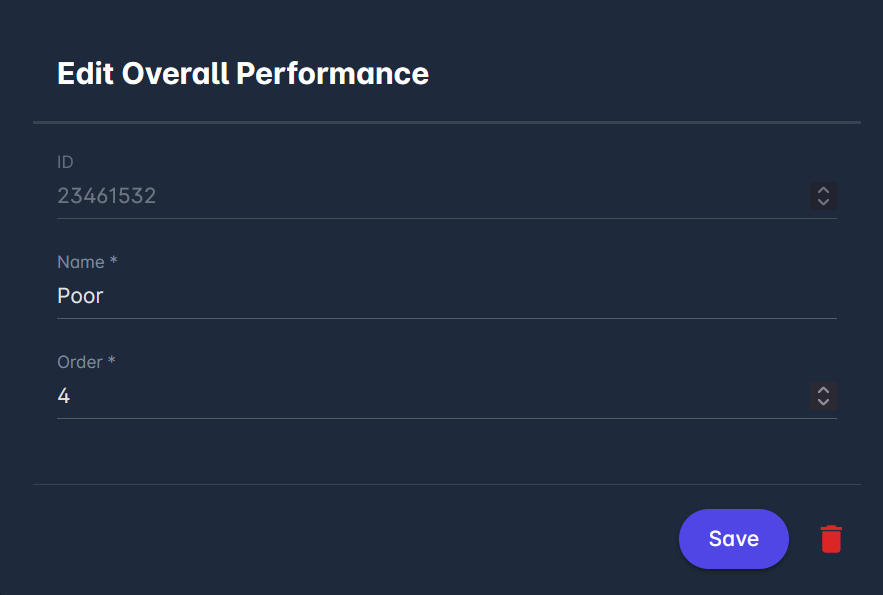Click into the Name input field

(x=440, y=296)
